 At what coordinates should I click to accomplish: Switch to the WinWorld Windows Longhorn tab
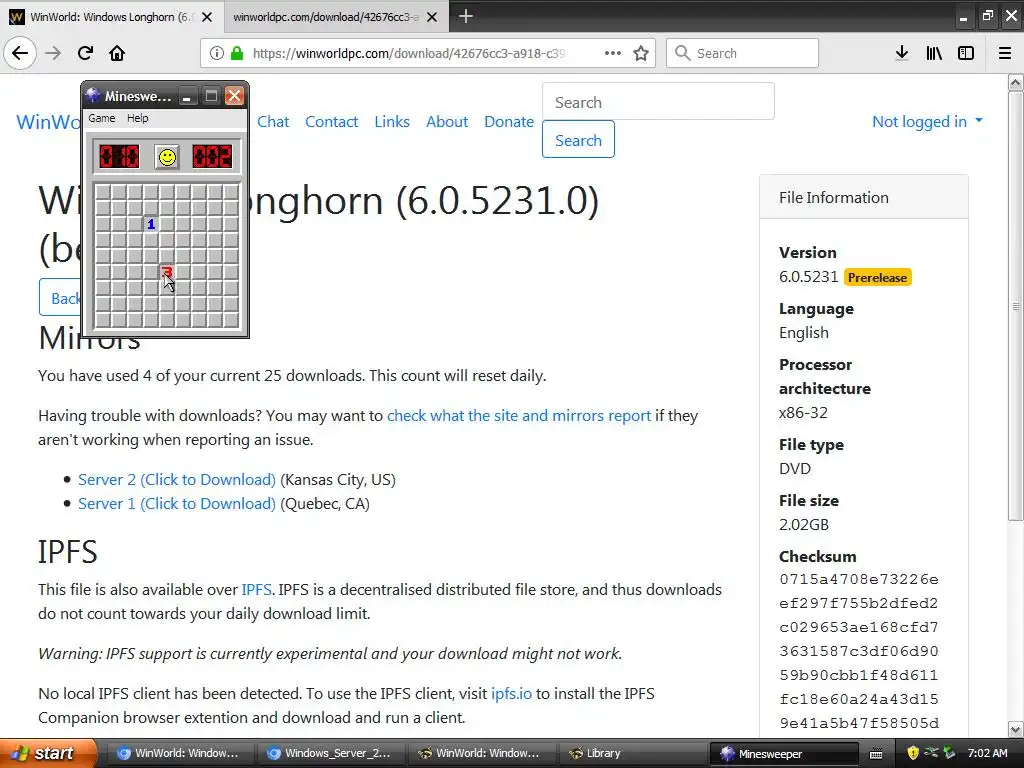111,17
